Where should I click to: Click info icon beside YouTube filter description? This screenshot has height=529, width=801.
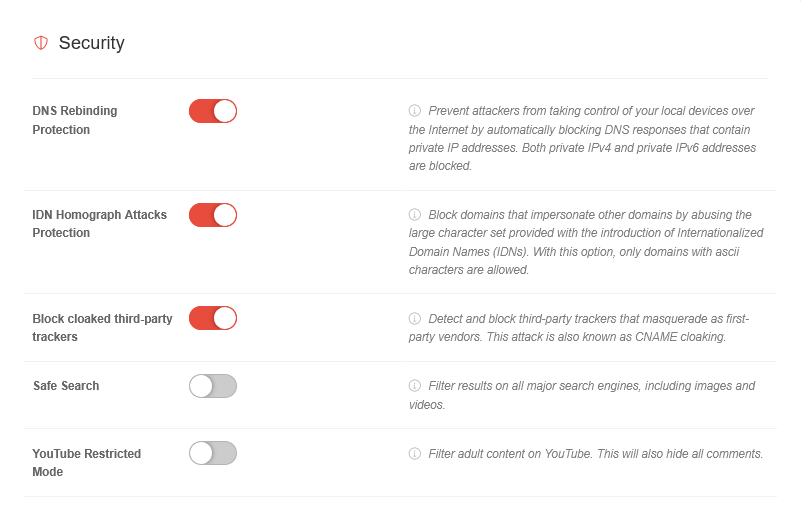(x=415, y=454)
